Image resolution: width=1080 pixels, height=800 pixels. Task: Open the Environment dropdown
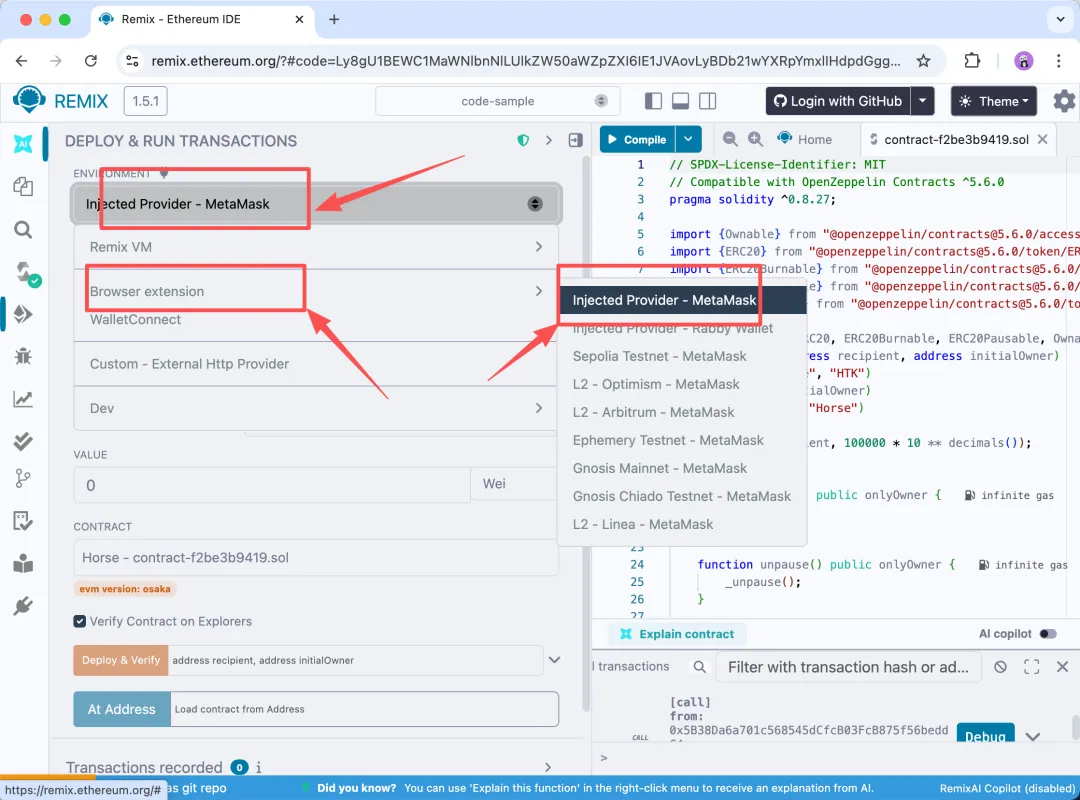[x=316, y=204]
